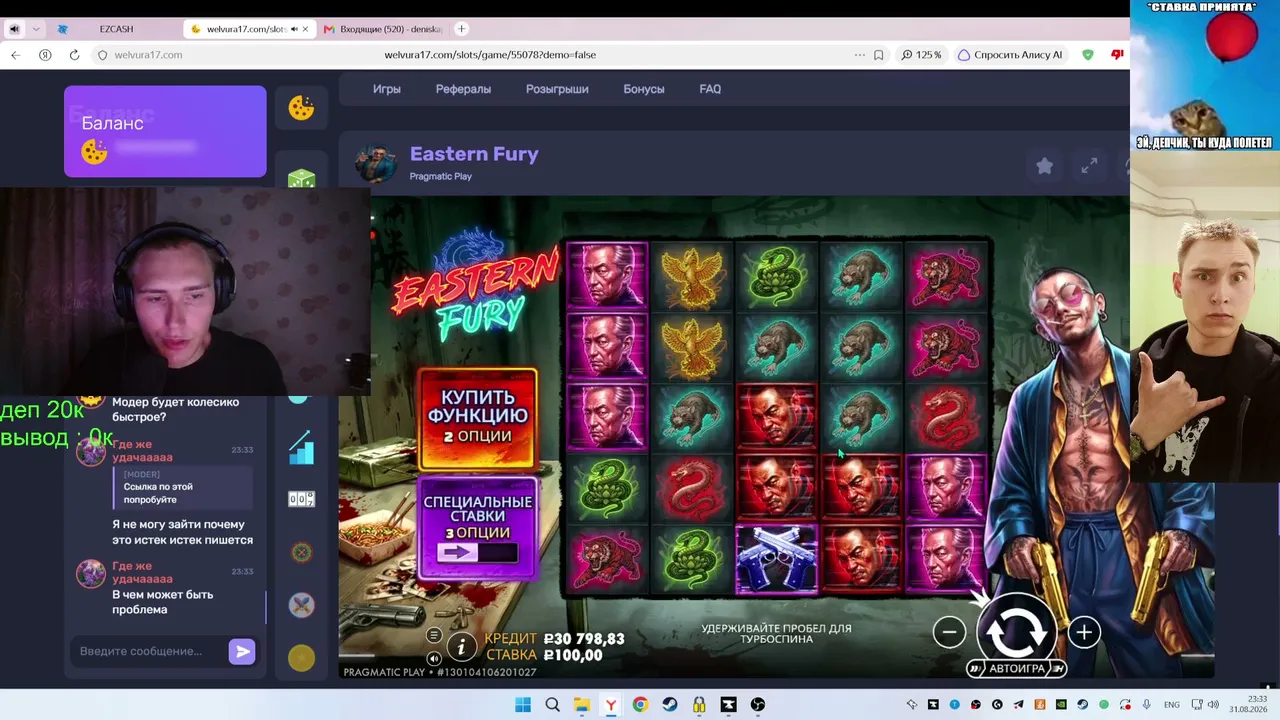Switch to the EZCASH browser tab

[116, 29]
